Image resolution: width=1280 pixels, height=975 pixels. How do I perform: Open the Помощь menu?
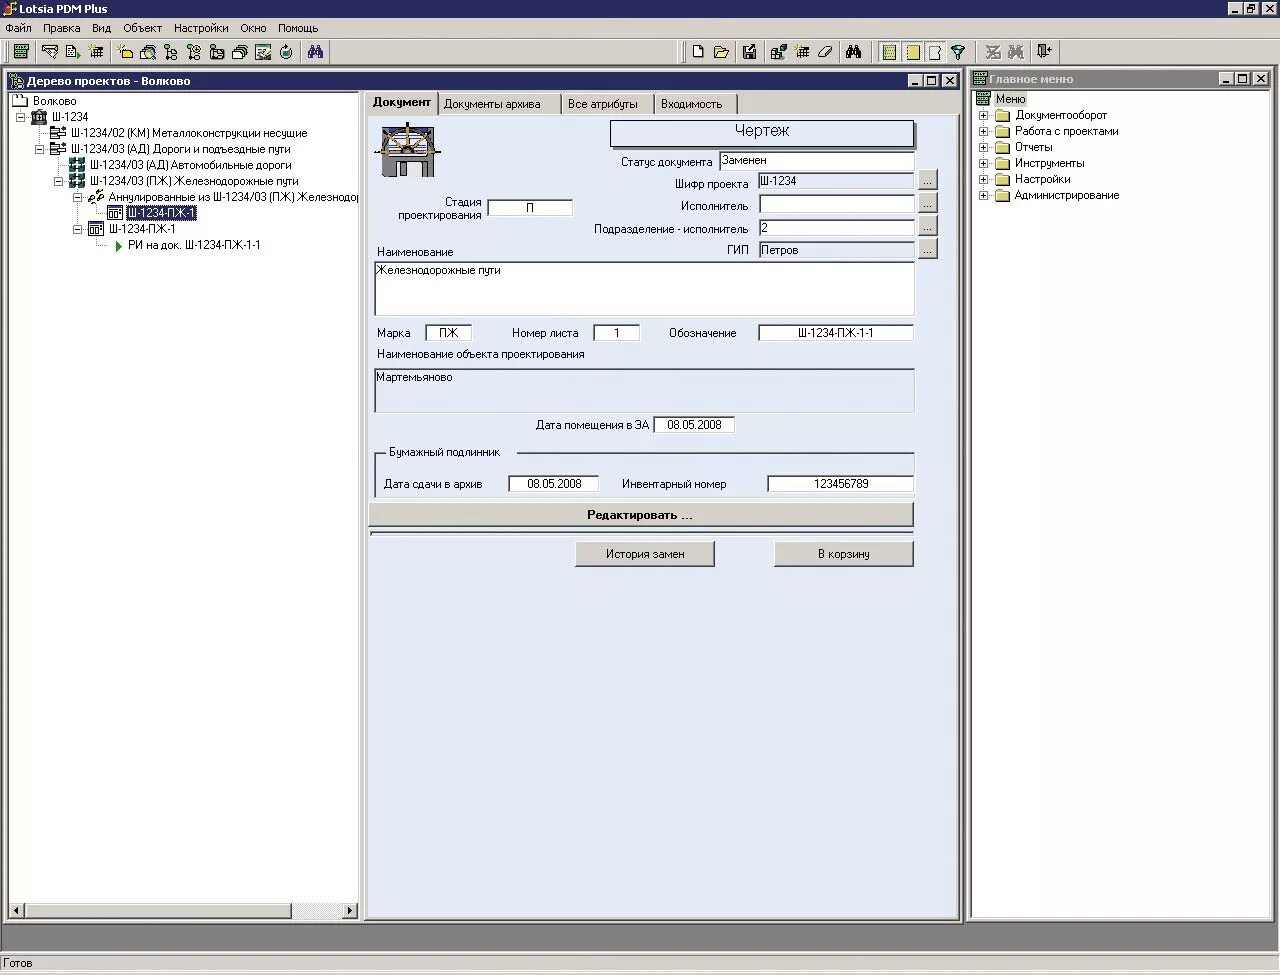click(x=298, y=28)
